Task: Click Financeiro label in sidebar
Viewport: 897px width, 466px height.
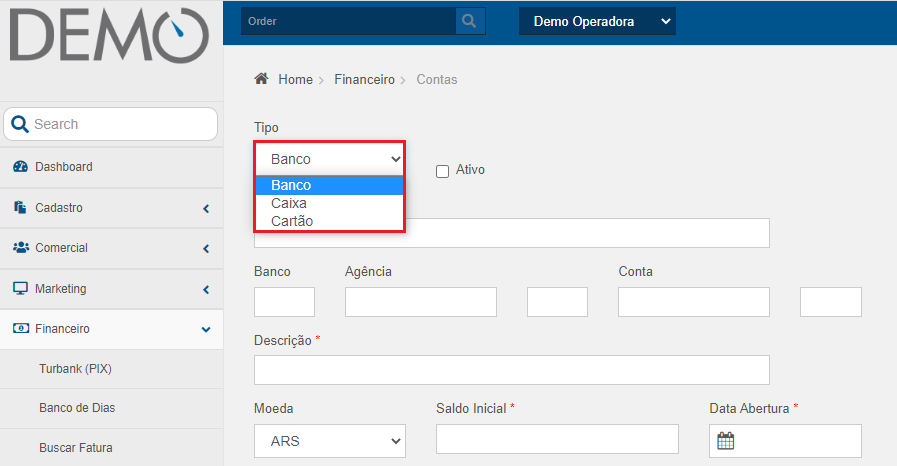Action: tap(62, 329)
